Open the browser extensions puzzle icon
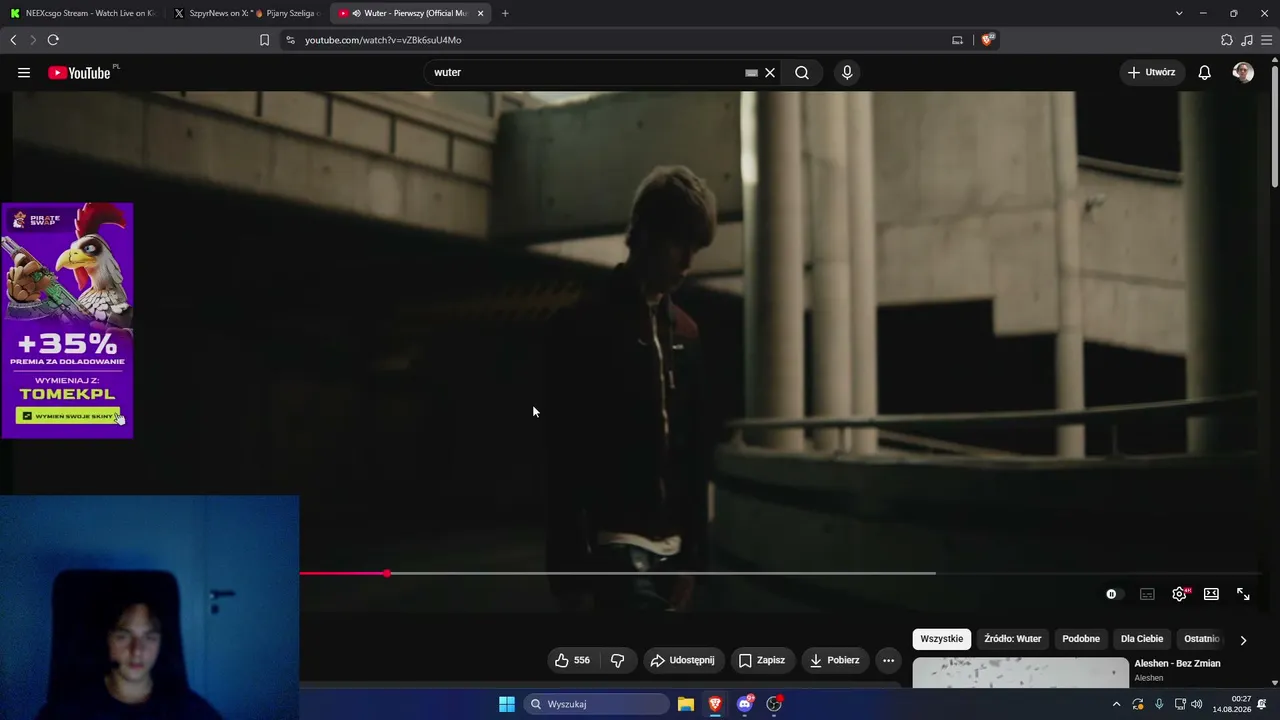The image size is (1280, 720). [1227, 40]
